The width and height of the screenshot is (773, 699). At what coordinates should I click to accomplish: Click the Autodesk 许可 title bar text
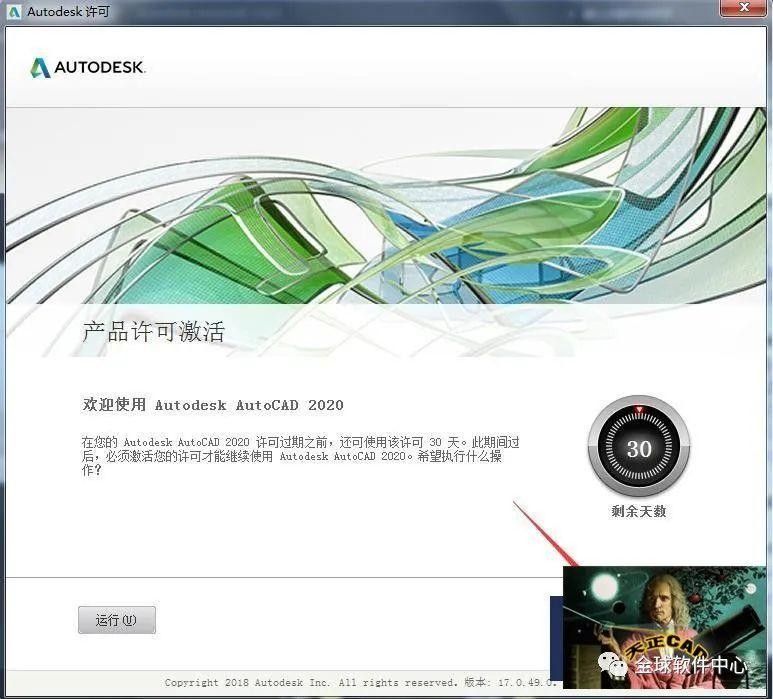69,11
